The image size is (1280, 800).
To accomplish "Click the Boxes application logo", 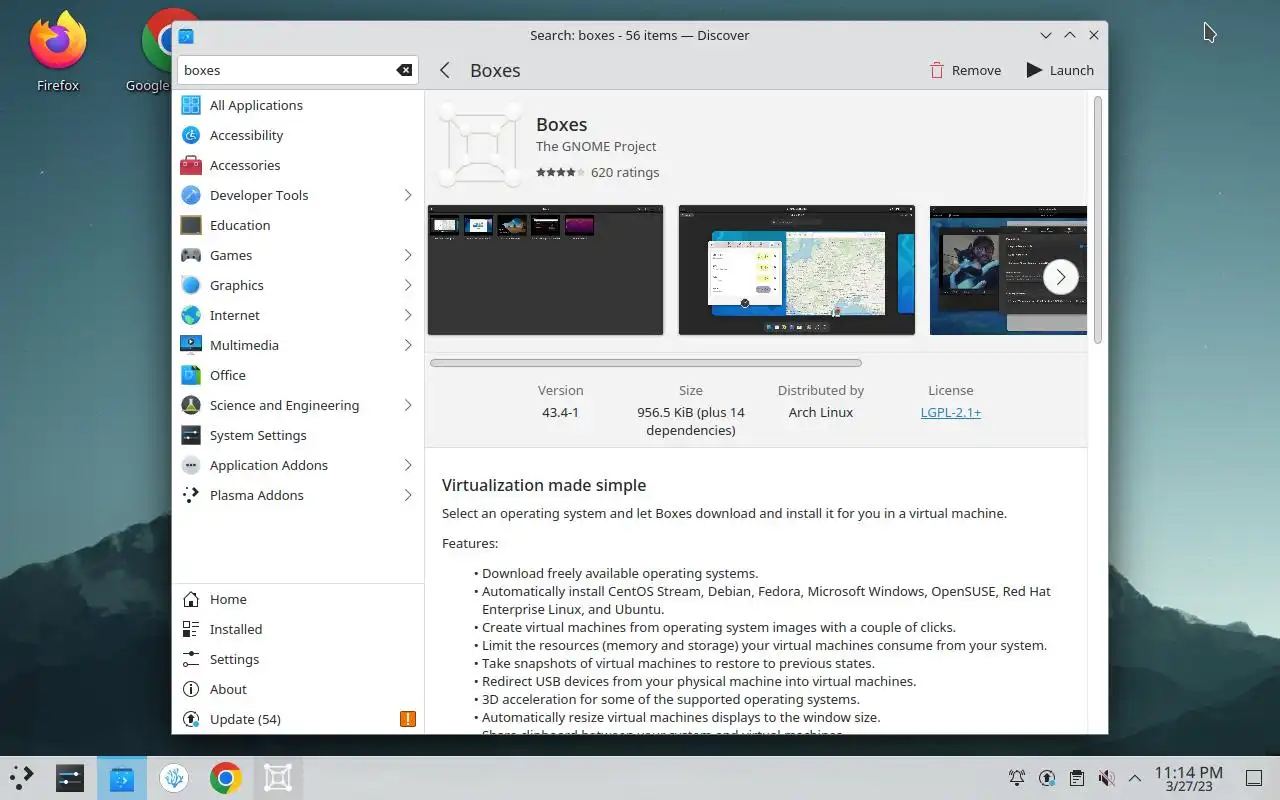I will pyautogui.click(x=481, y=146).
